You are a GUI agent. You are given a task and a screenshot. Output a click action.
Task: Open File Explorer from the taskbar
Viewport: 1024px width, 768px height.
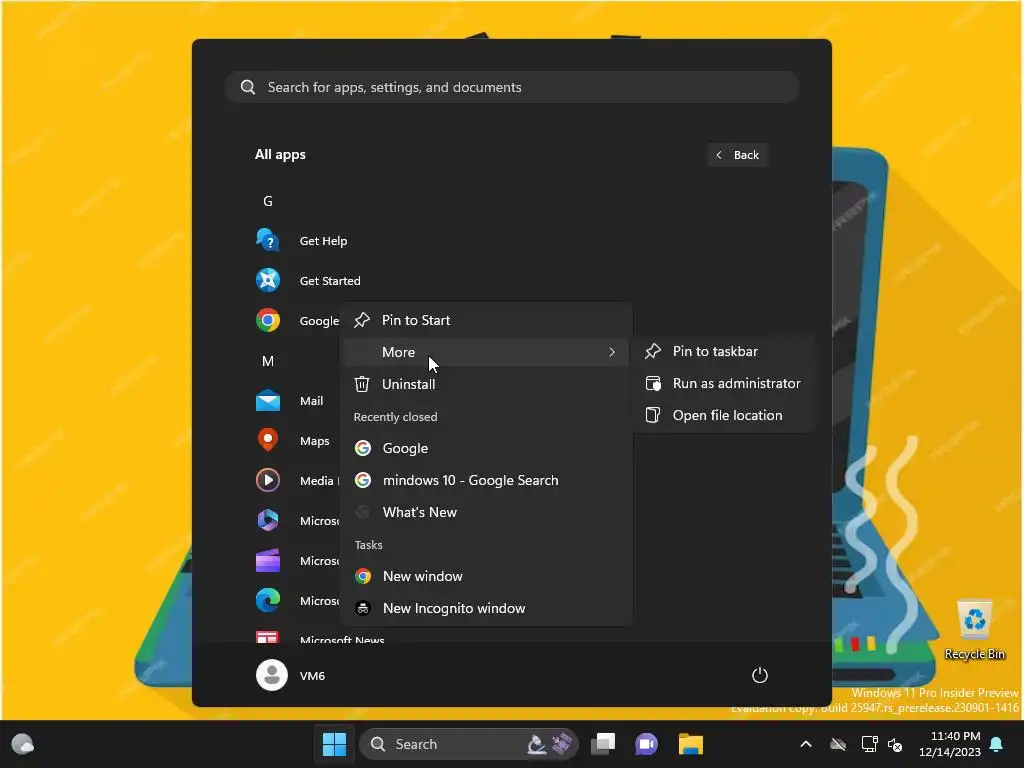click(690, 744)
